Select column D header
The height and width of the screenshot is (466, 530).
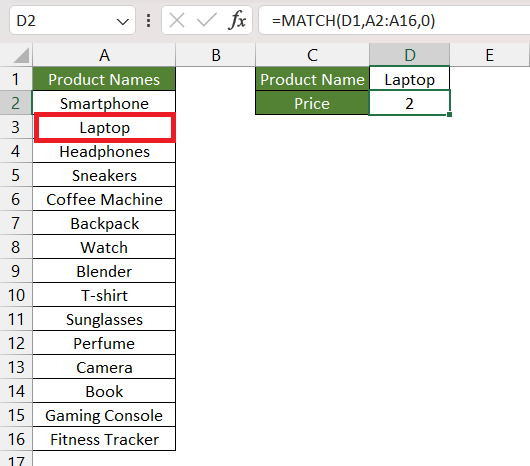click(x=409, y=55)
